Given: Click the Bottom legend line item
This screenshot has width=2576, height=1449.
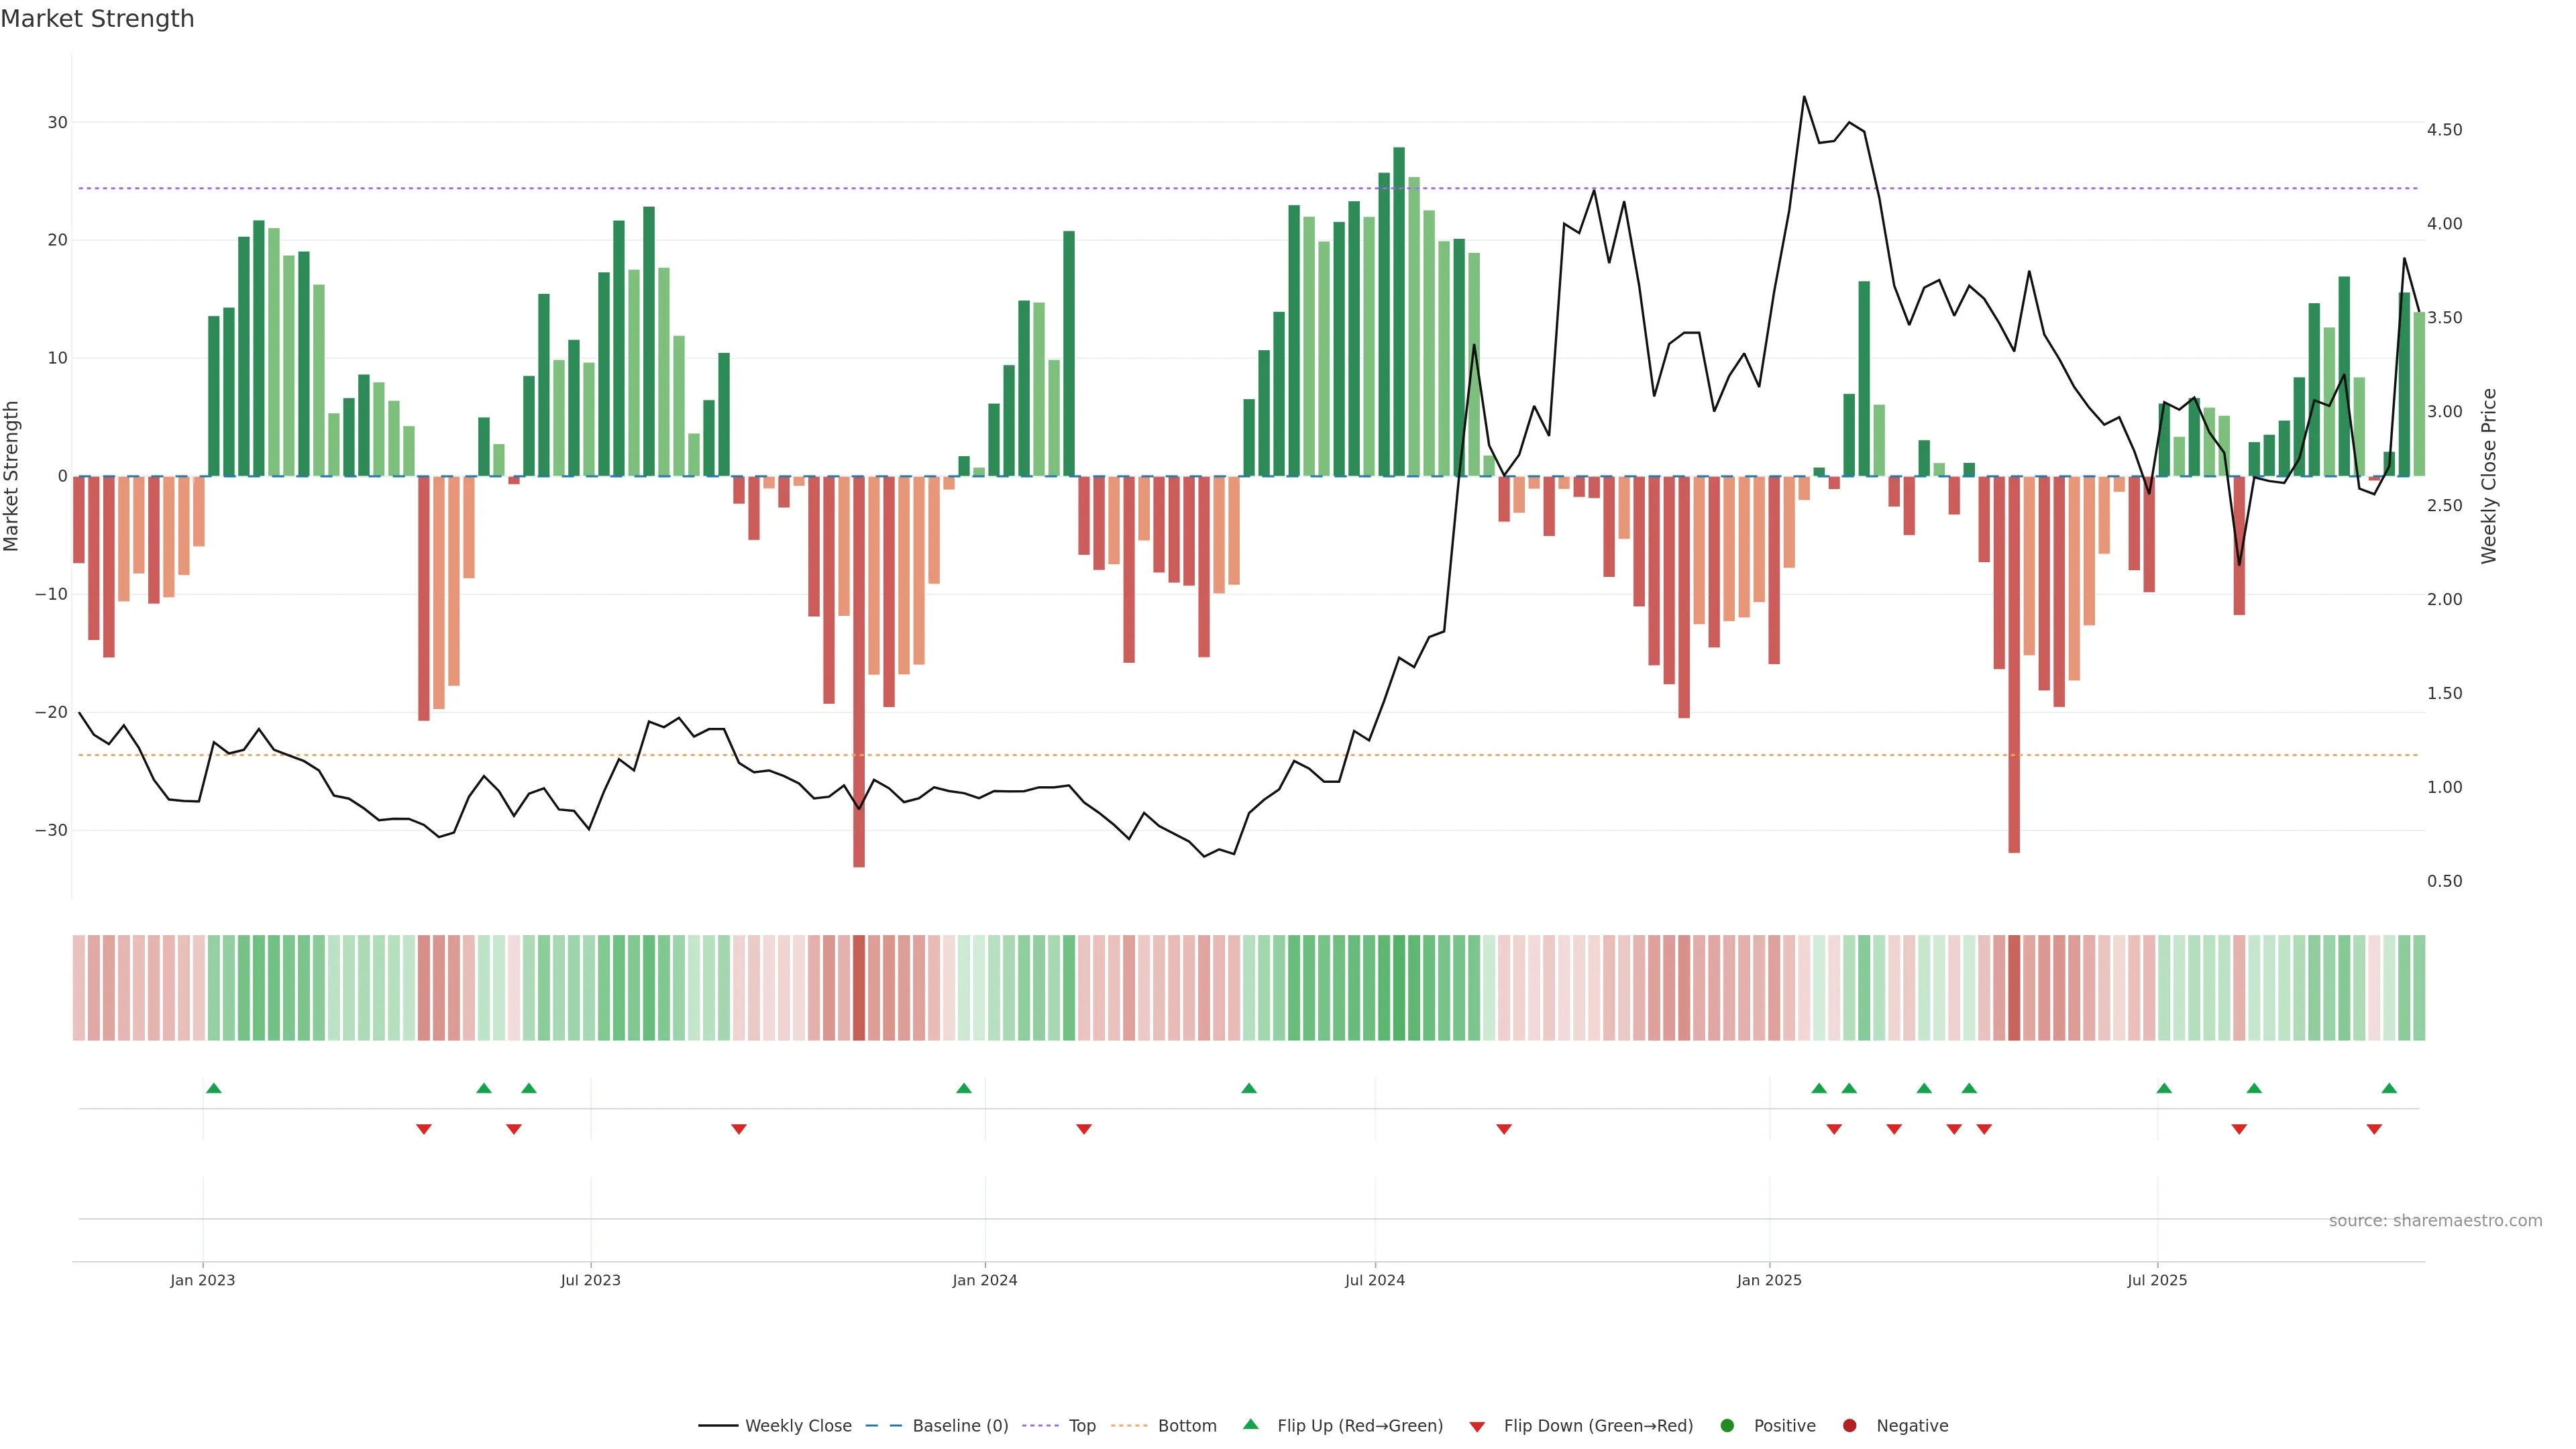Looking at the screenshot, I should 1186,1426.
